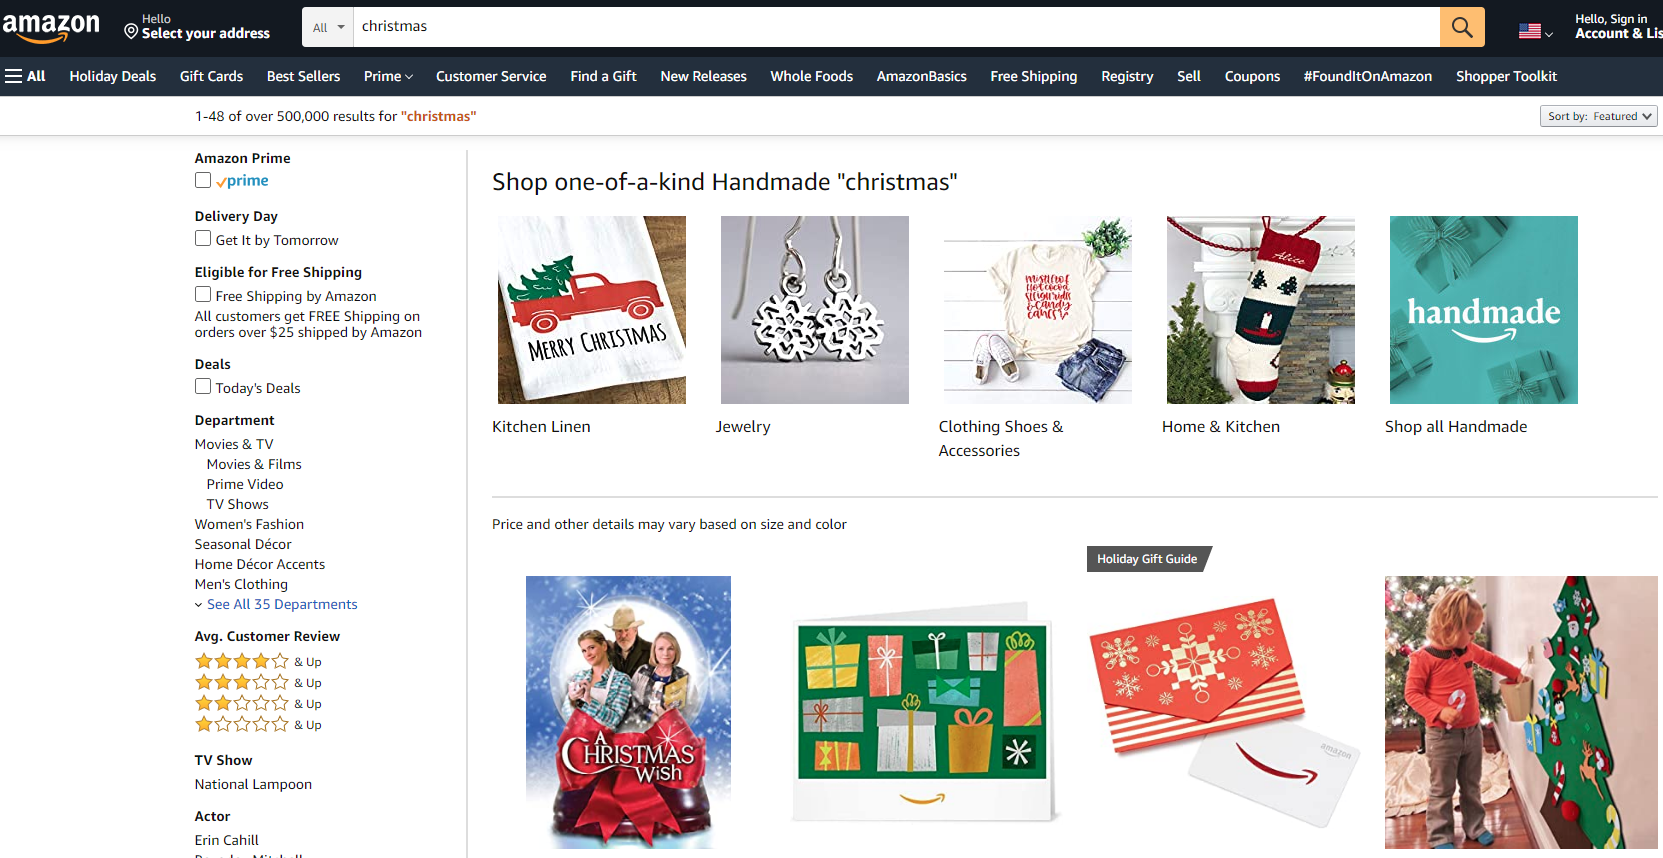1663x858 pixels.
Task: Go to Best Sellers navigation item
Action: coord(303,76)
